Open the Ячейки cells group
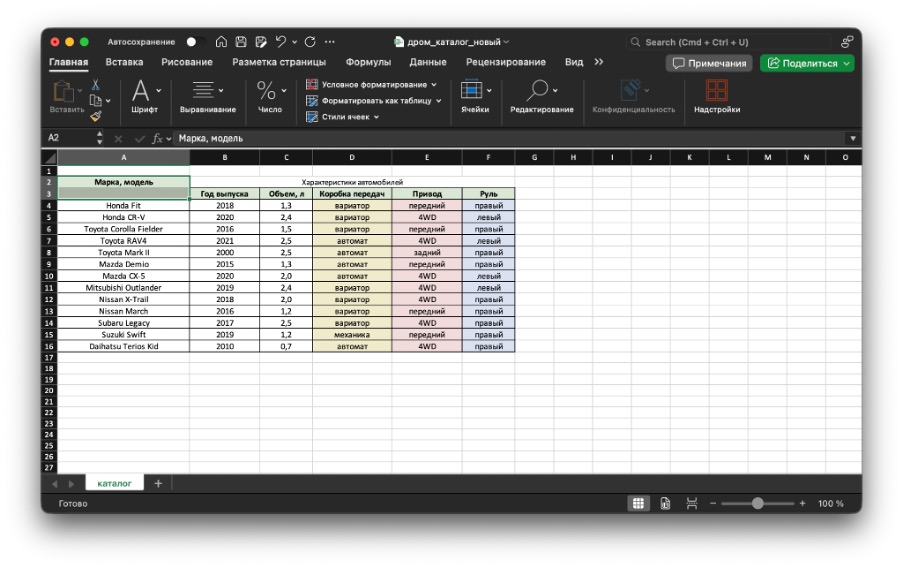The height and width of the screenshot is (568, 904). (475, 96)
